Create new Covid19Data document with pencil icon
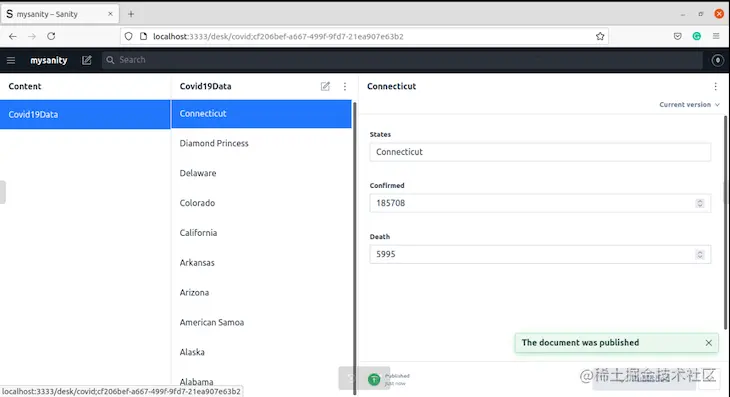 (x=325, y=86)
